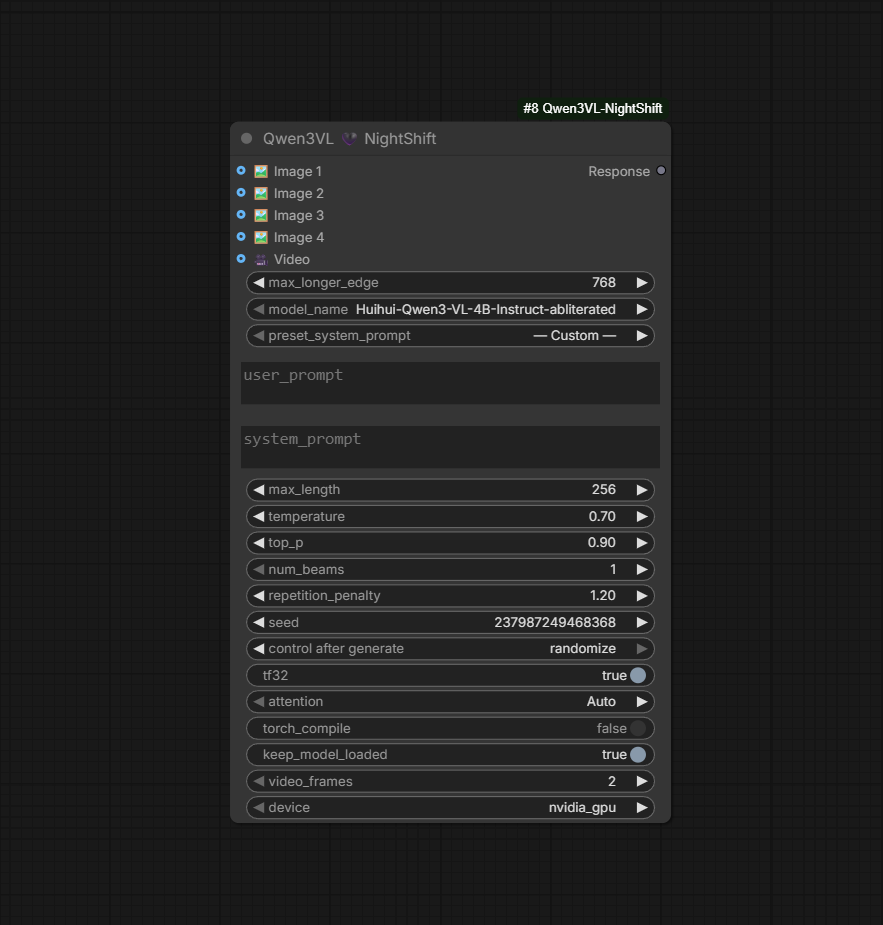The width and height of the screenshot is (883, 925).
Task: Open the device selection dropdown
Action: [x=450, y=808]
